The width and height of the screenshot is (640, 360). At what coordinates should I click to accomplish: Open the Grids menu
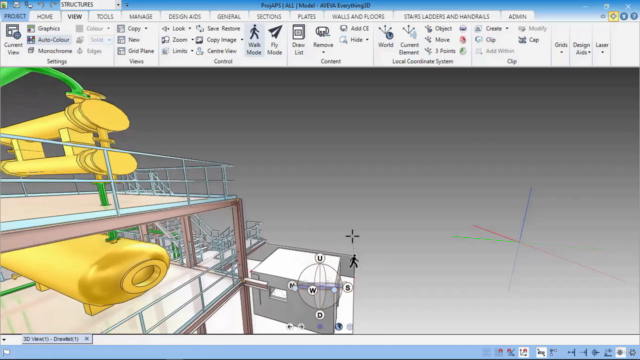[x=561, y=47]
